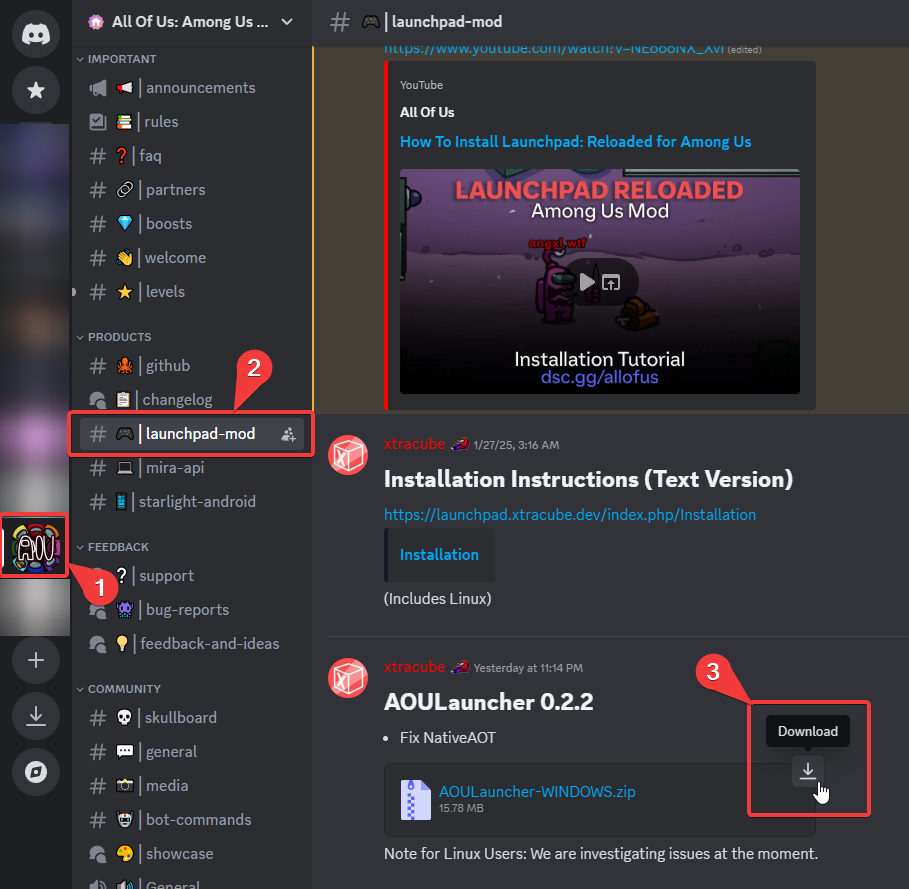
Task: Collapse the FEEDBACK category
Action: pyautogui.click(x=113, y=547)
